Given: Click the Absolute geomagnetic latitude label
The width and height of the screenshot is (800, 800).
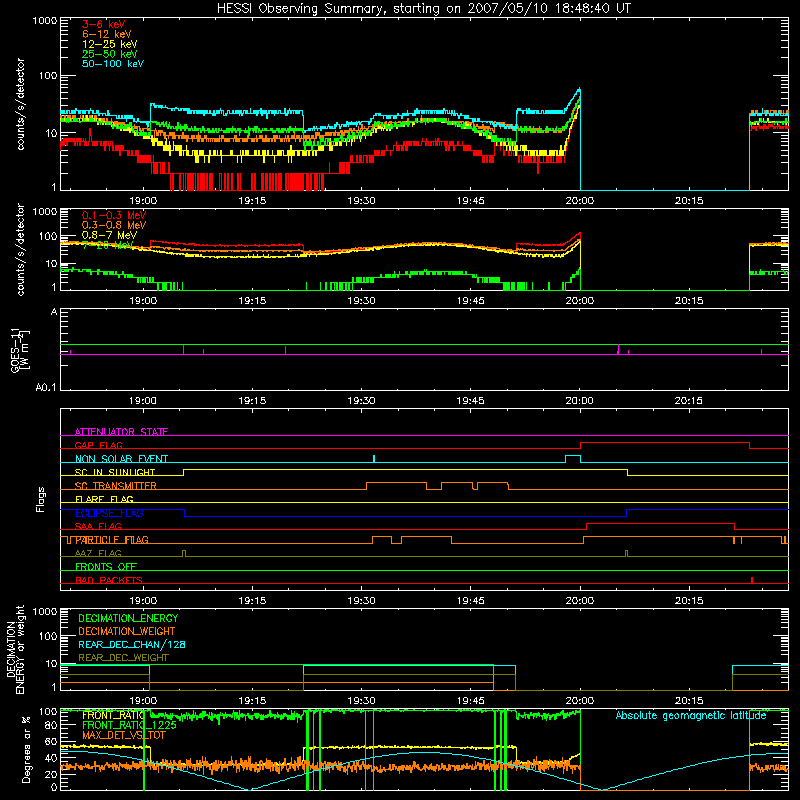Looking at the screenshot, I should pos(691,715).
